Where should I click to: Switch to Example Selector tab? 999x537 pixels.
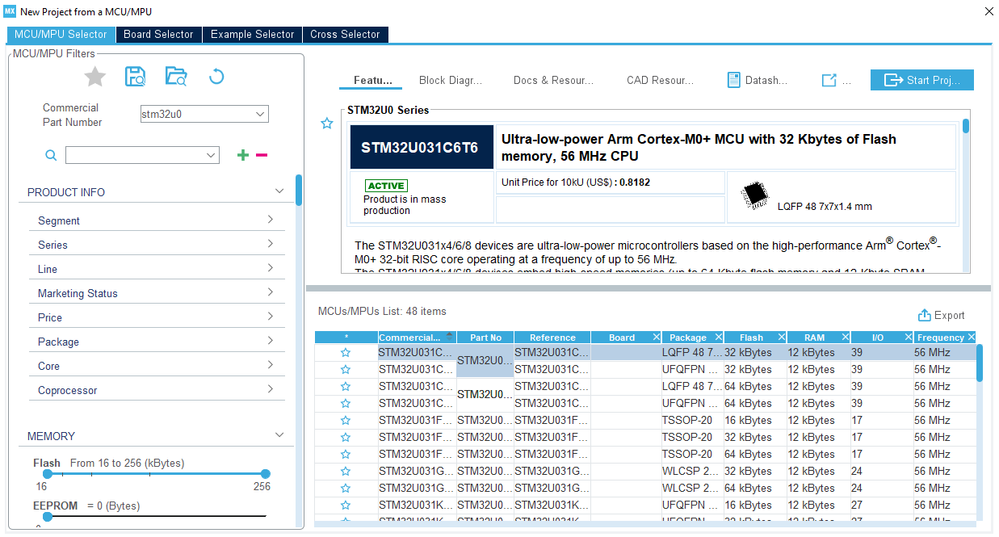(252, 34)
